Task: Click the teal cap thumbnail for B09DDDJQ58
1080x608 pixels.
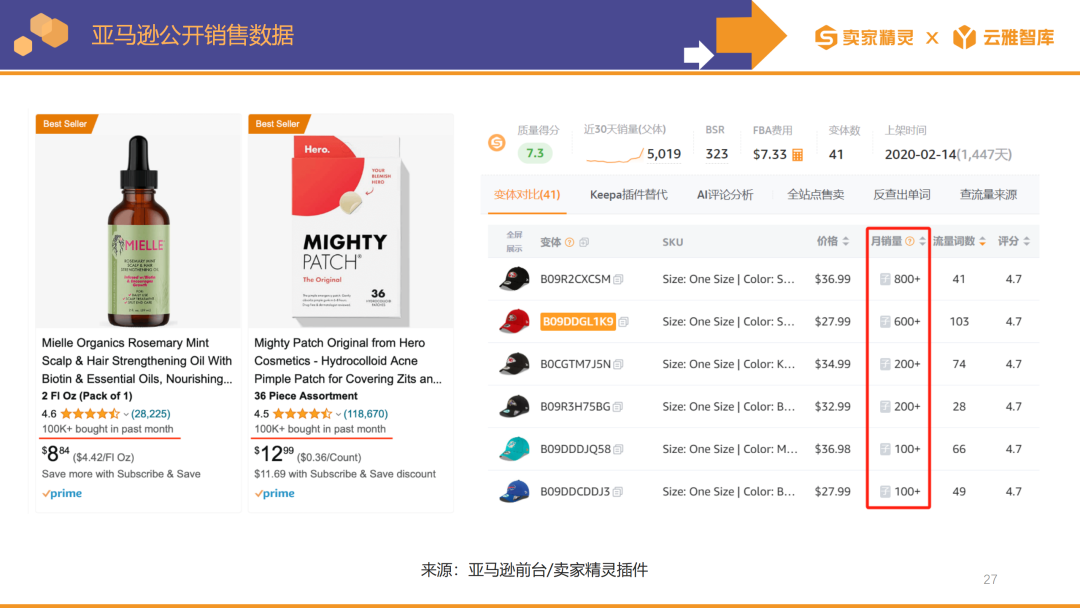Action: click(514, 449)
